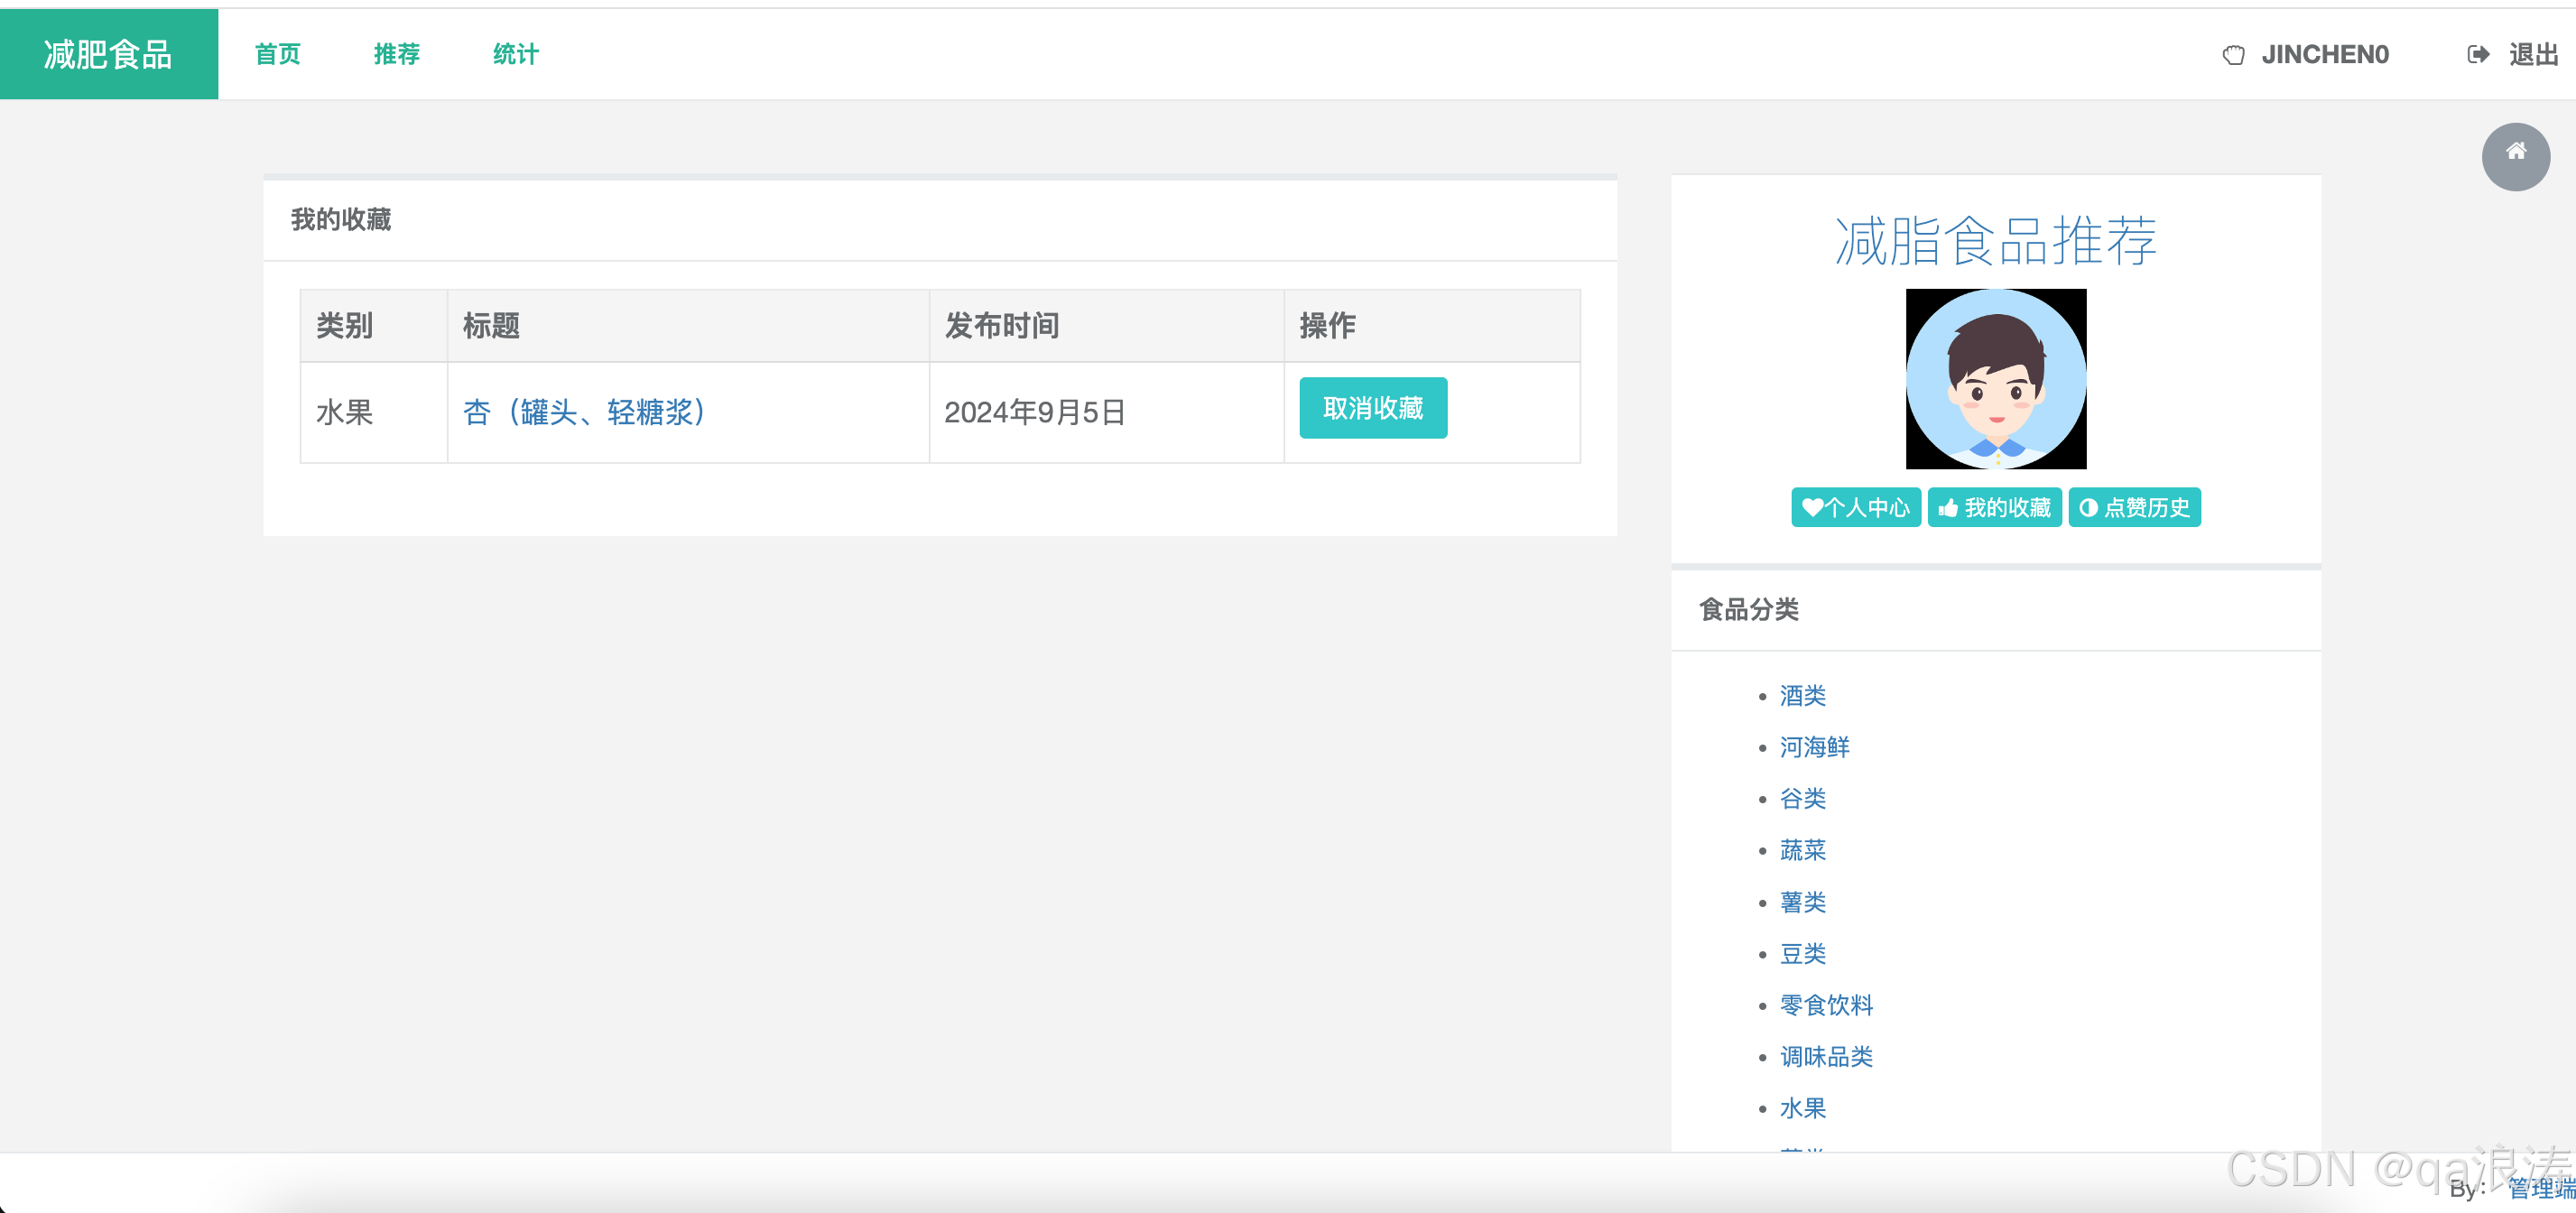Select the 零食饮料 category
This screenshot has width=2576, height=1213.
[x=1826, y=1005]
